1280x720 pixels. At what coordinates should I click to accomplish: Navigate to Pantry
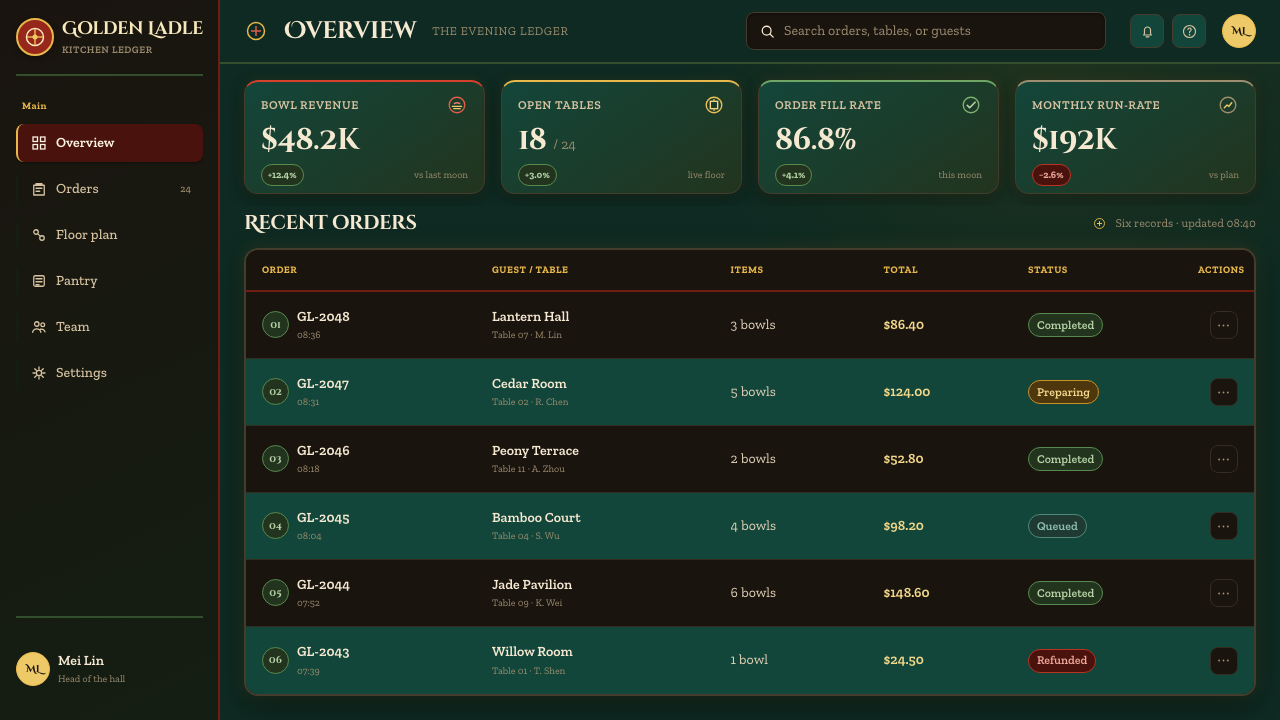click(110, 281)
